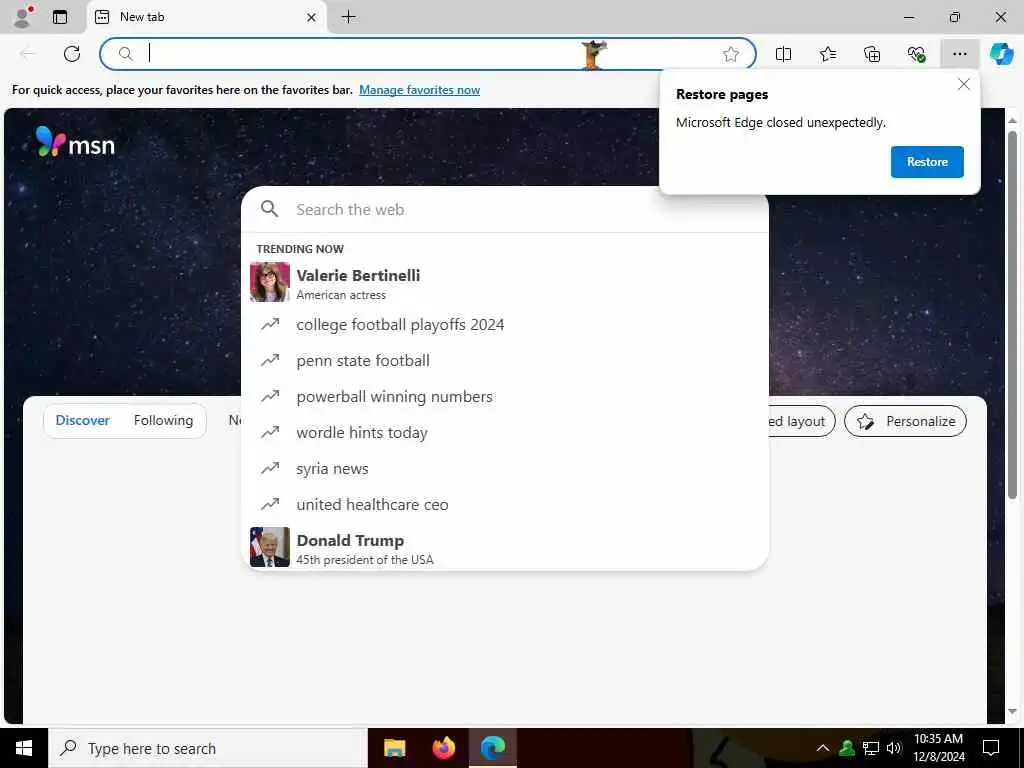Image resolution: width=1024 pixels, height=768 pixels.
Task: Open the network tray icon
Action: click(871, 748)
